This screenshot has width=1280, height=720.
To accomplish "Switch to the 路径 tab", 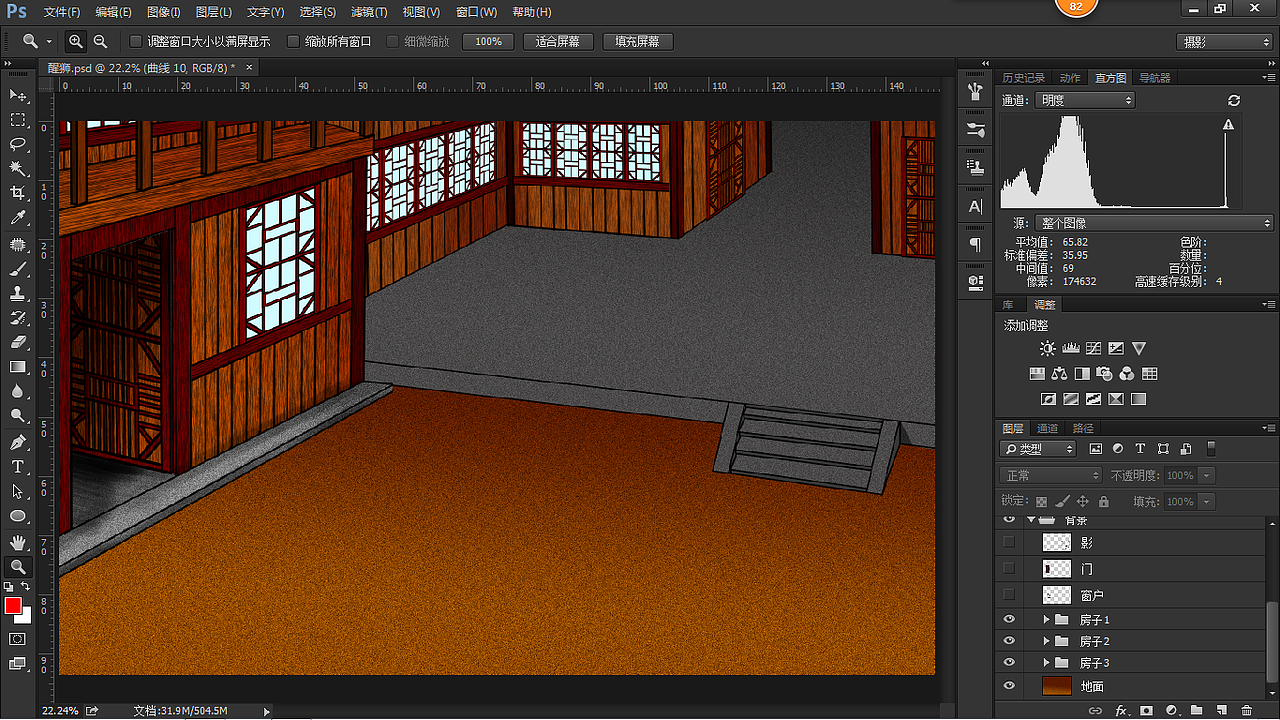I will [1083, 428].
